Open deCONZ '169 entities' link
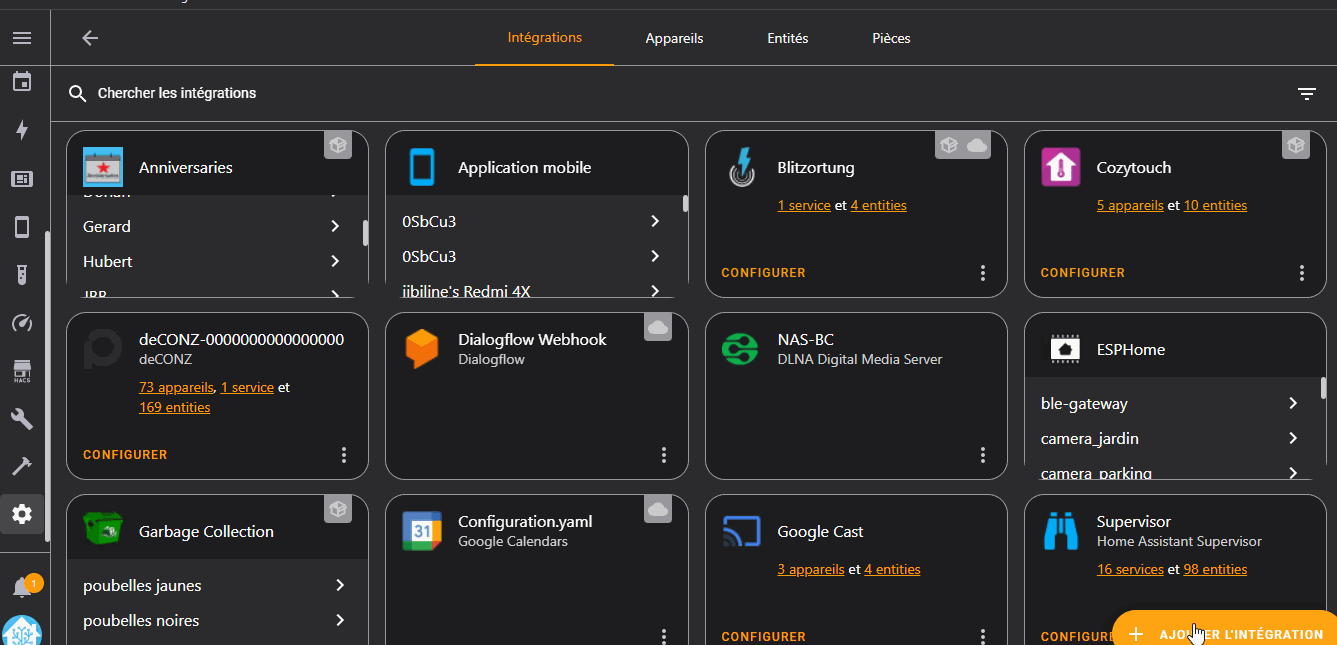This screenshot has height=645, width=1337. click(175, 408)
